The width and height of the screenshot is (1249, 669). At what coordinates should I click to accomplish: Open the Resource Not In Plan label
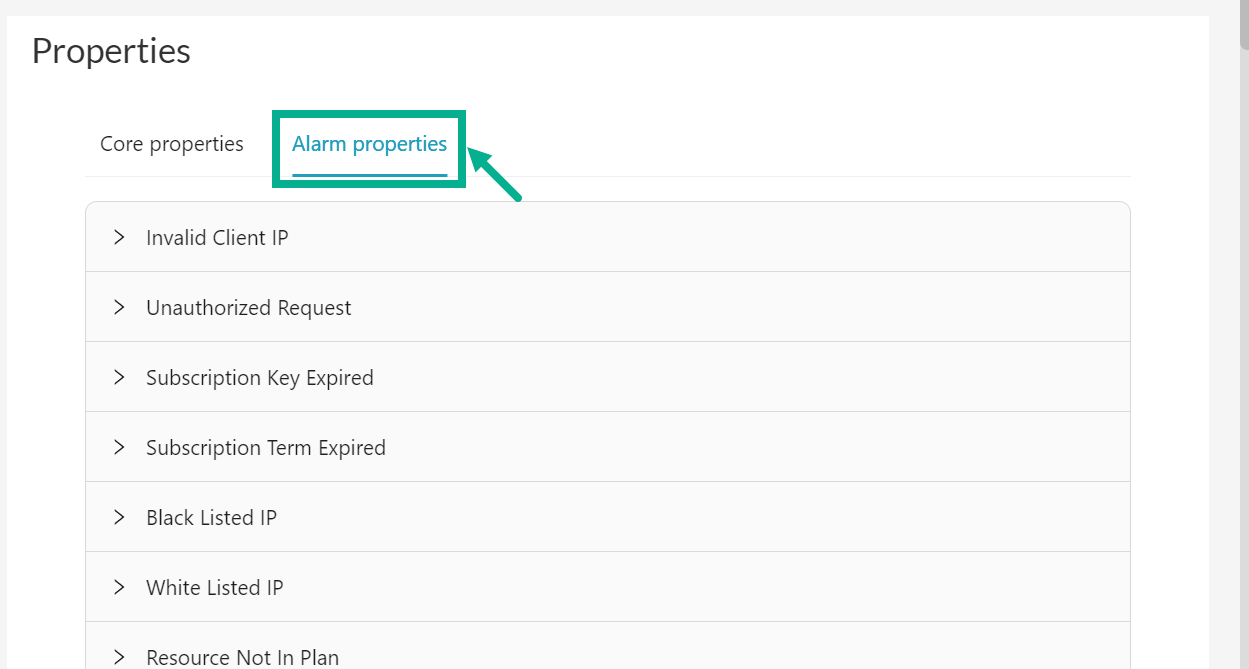point(242,657)
